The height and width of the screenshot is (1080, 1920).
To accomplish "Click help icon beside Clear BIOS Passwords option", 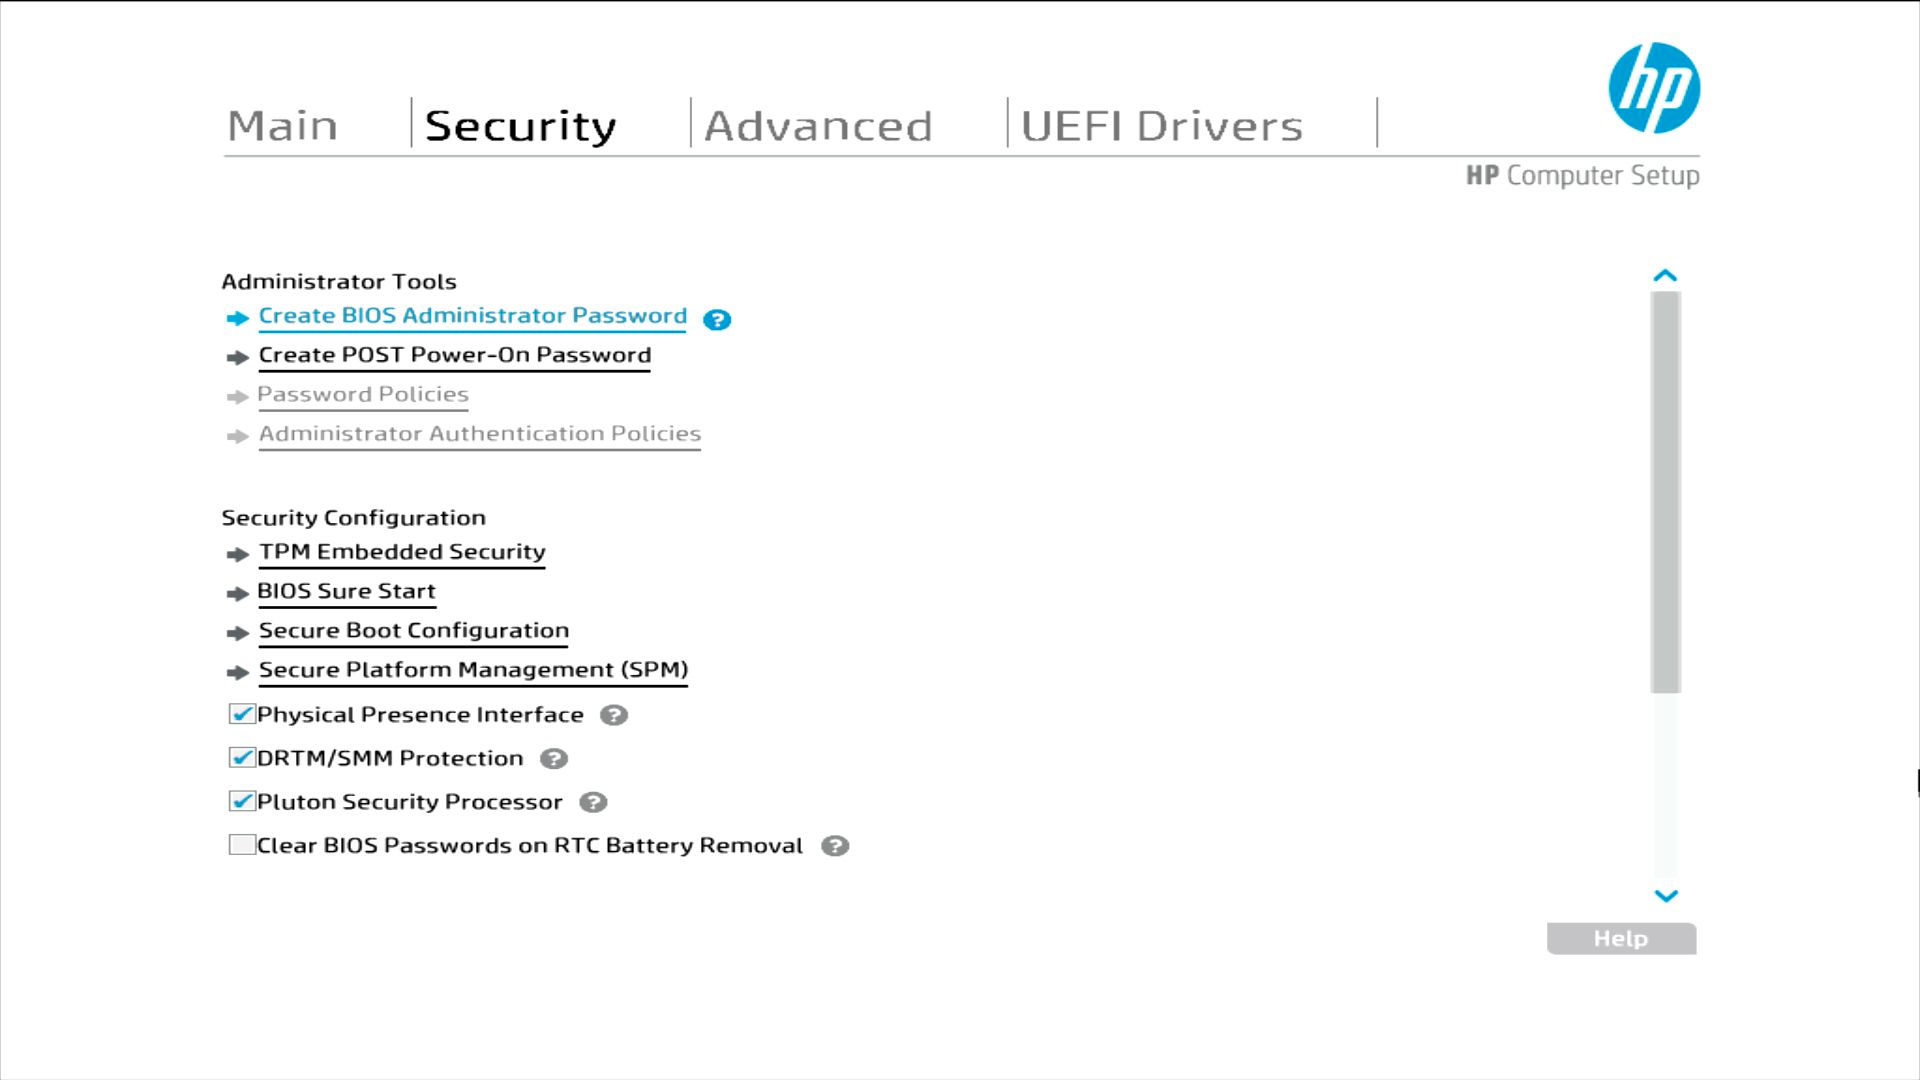I will point(835,846).
